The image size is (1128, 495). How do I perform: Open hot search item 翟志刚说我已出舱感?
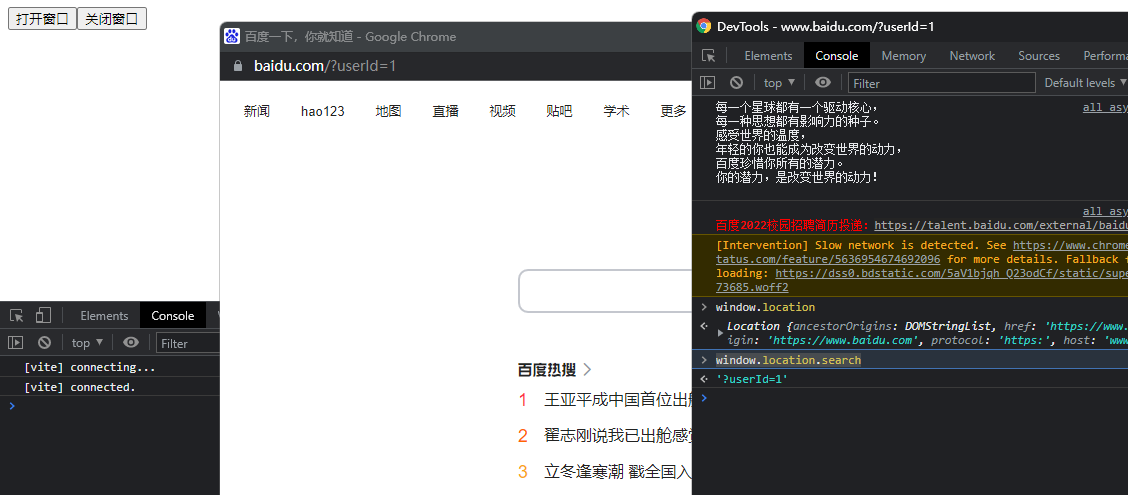coord(618,435)
